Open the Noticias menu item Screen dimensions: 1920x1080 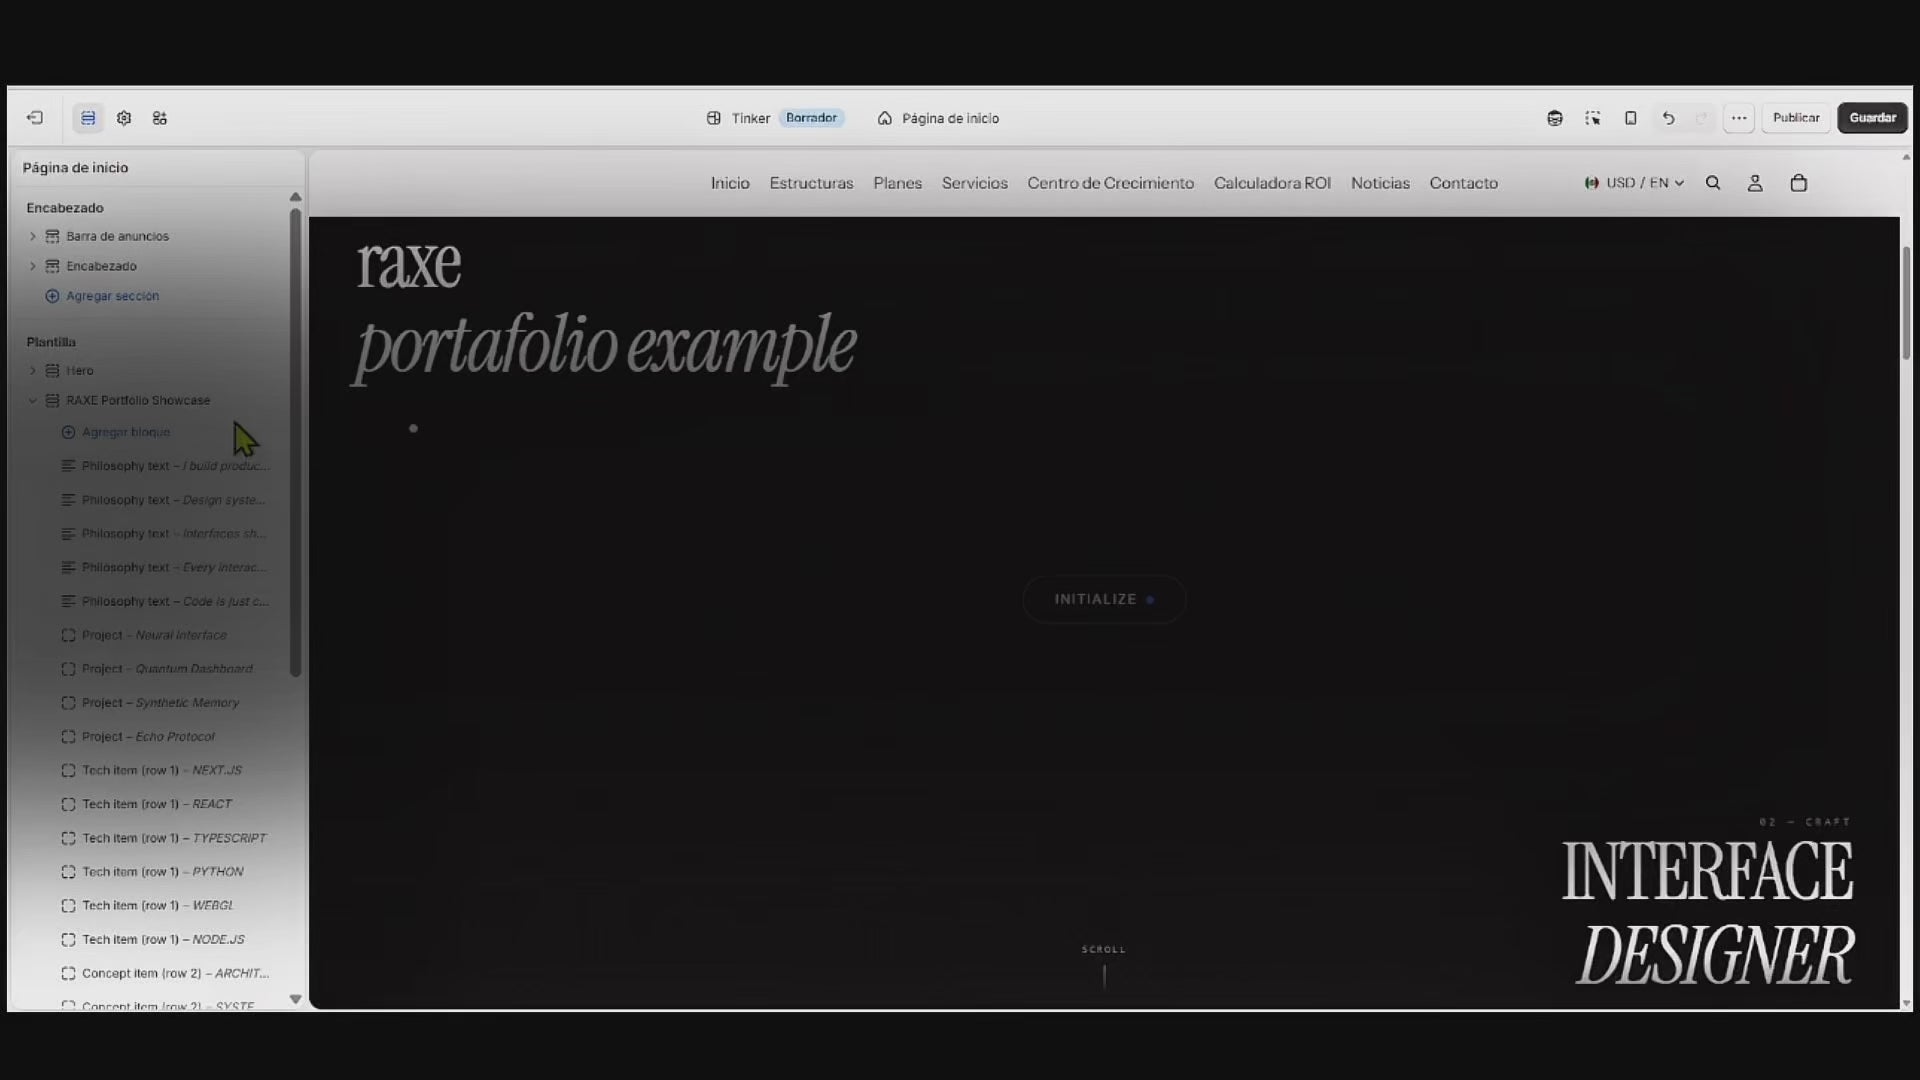[x=1380, y=183]
